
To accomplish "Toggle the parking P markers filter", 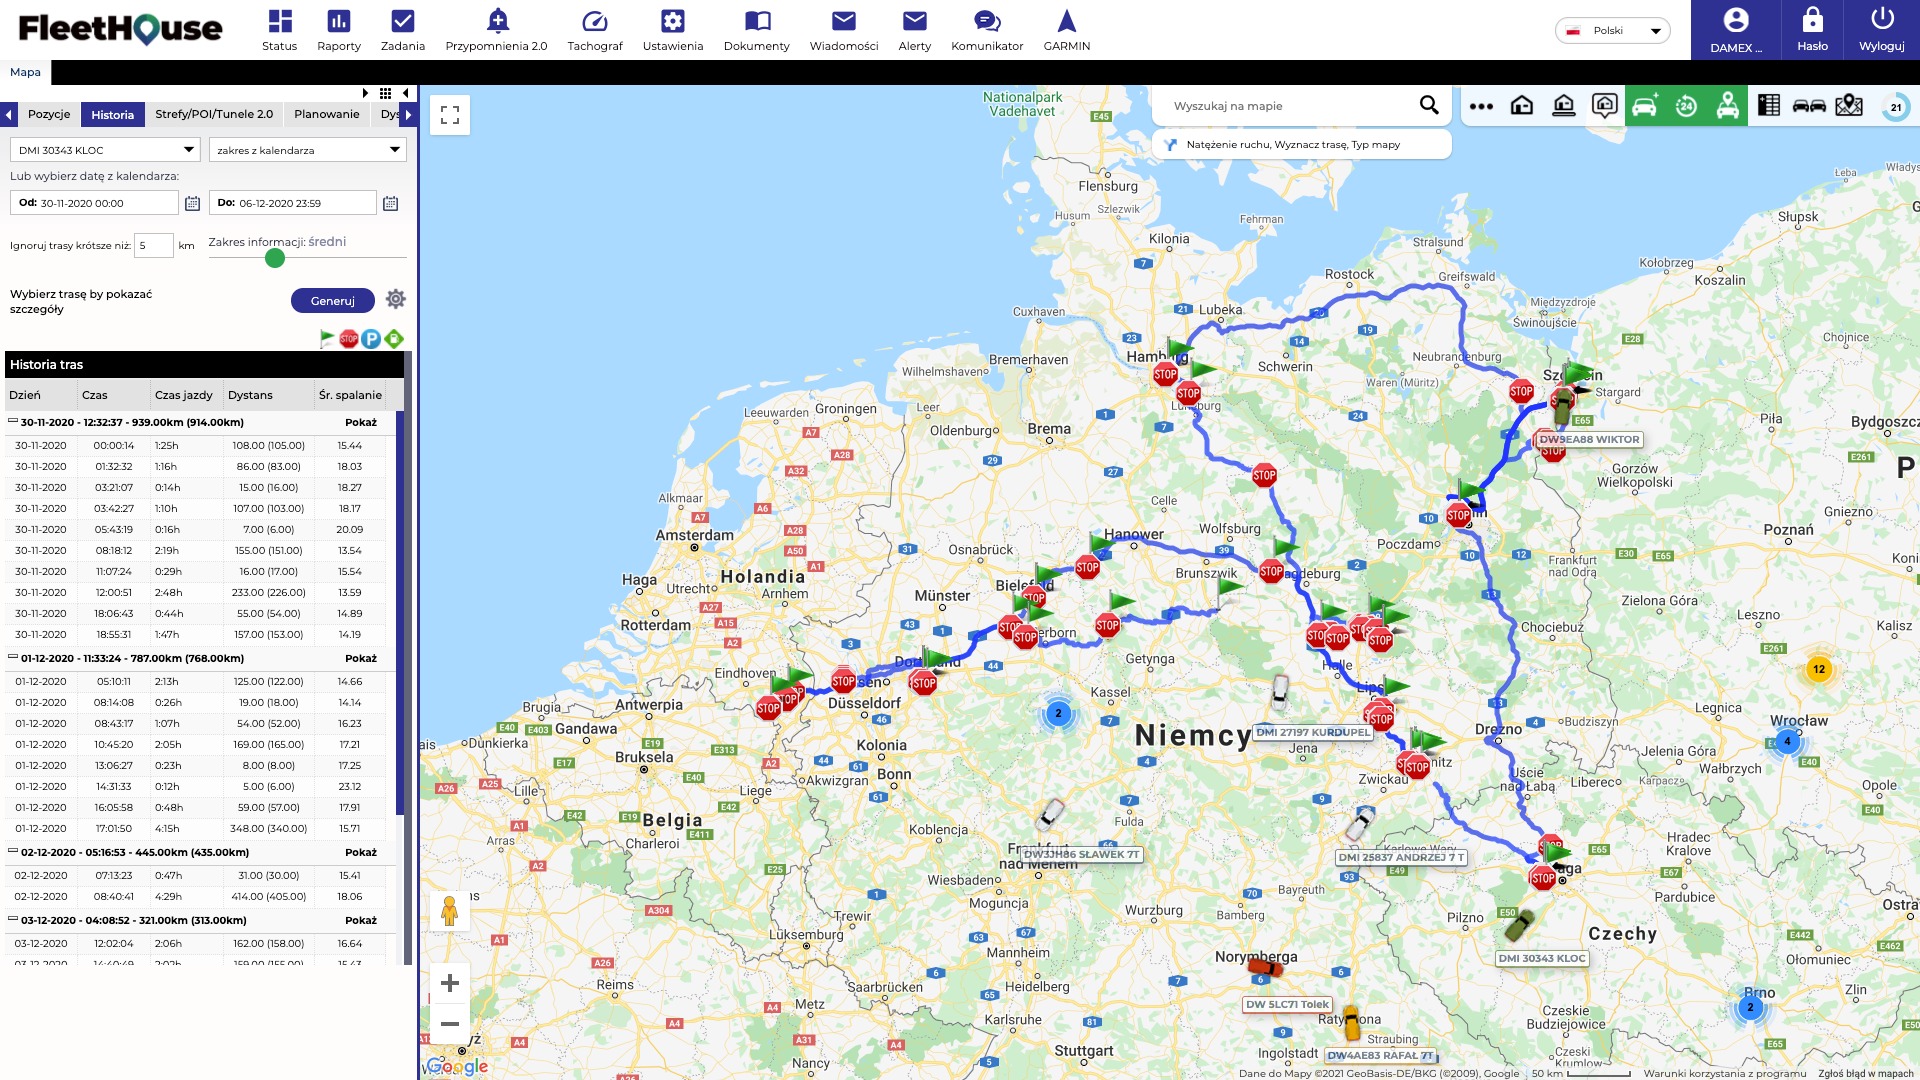I will click(x=371, y=339).
